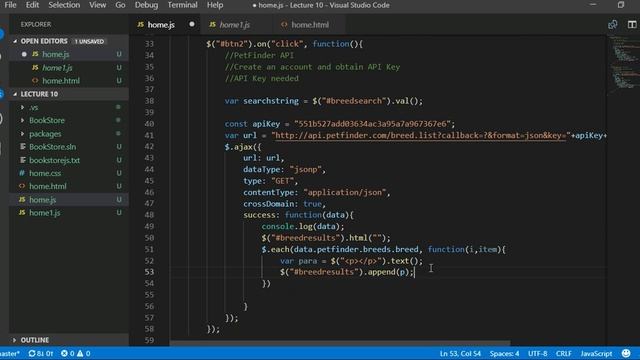This screenshot has height=360, width=640.
Task: Expand the BookStore folder
Action: 22,120
